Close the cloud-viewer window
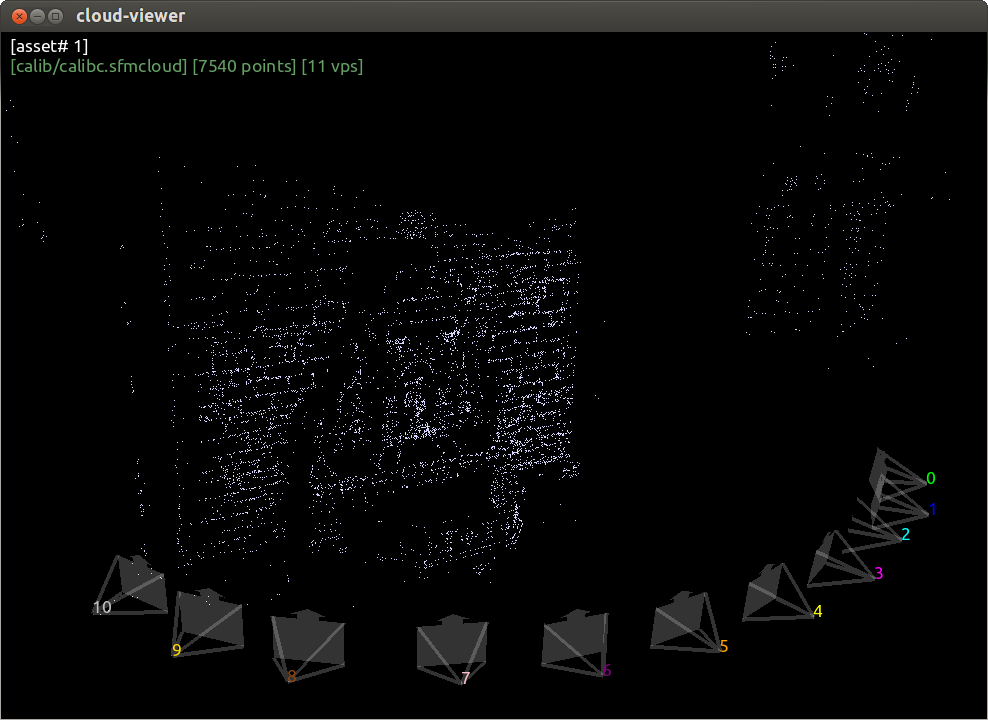Screen dimensions: 988x720 pyautogui.click(x=20, y=16)
